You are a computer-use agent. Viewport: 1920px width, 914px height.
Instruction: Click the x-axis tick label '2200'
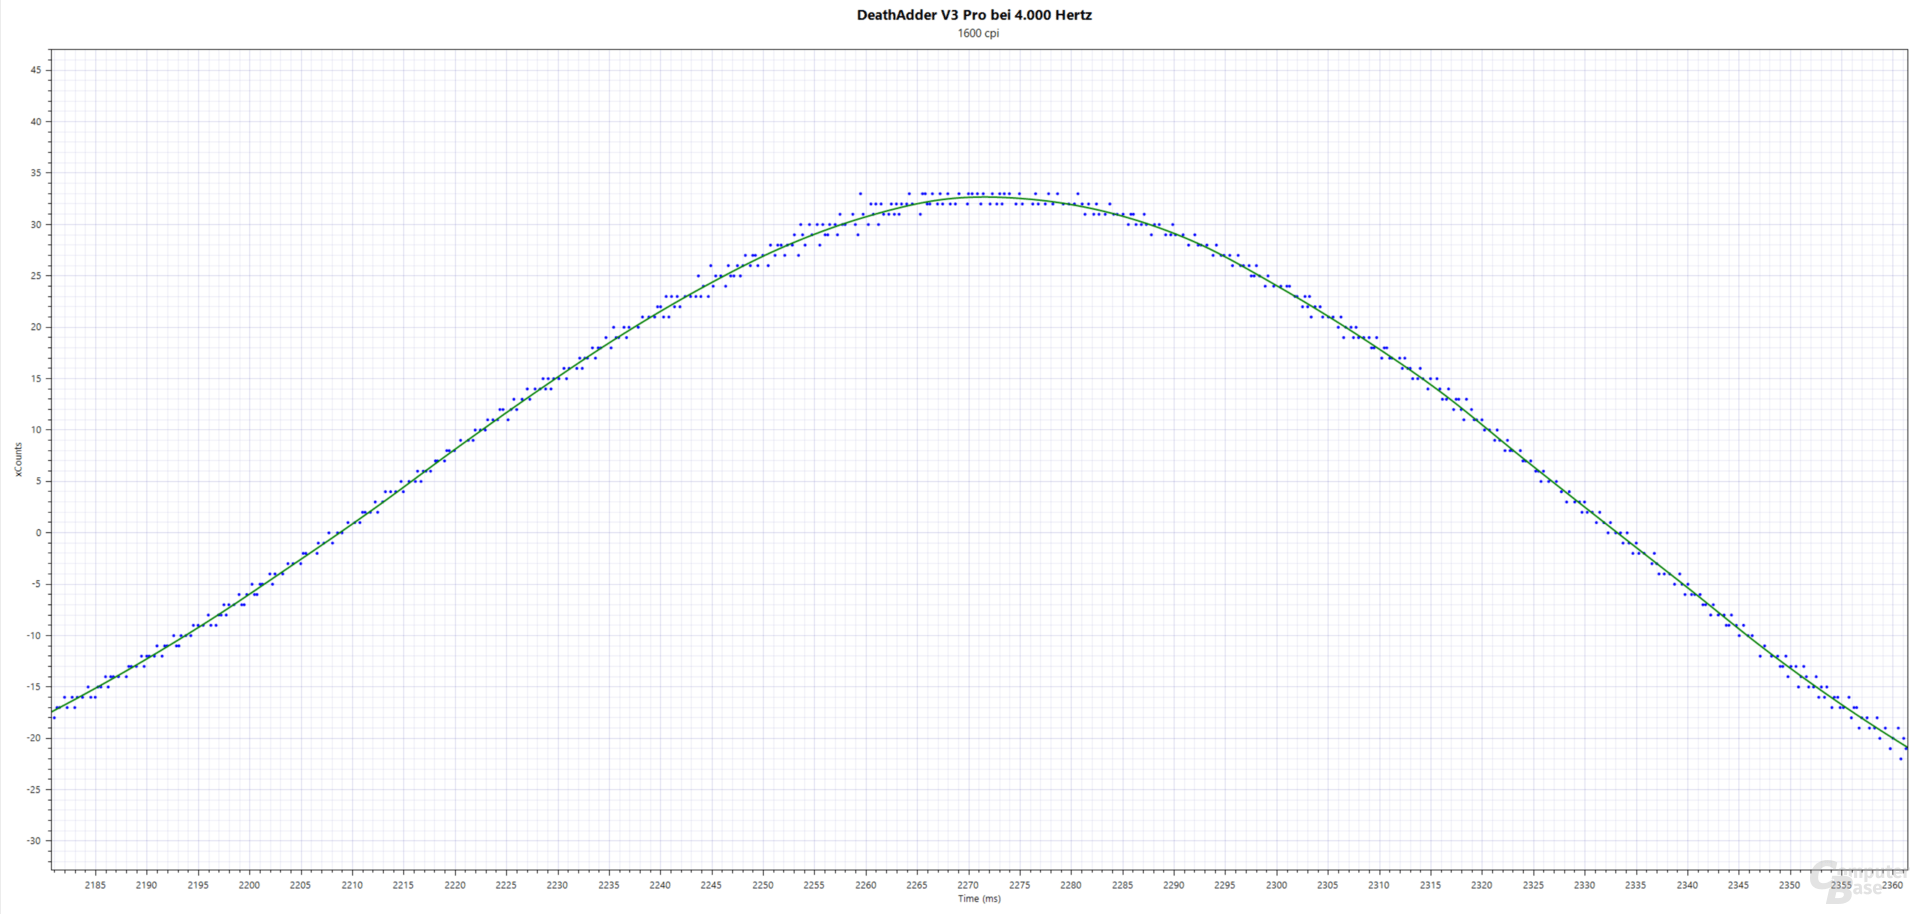click(249, 885)
